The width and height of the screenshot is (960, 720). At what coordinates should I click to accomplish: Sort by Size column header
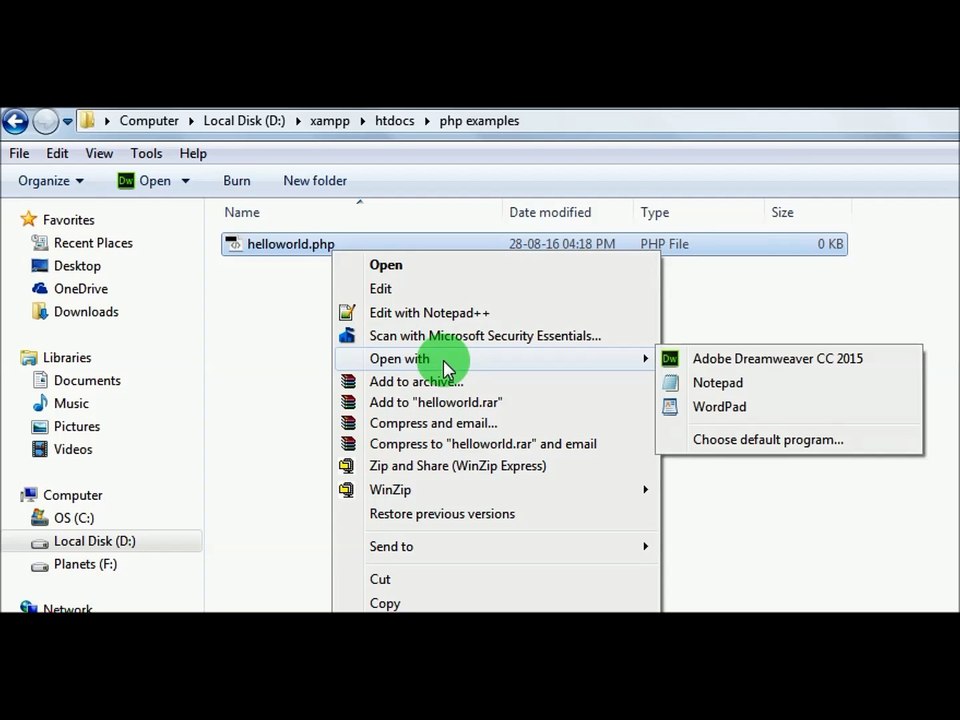pos(782,212)
